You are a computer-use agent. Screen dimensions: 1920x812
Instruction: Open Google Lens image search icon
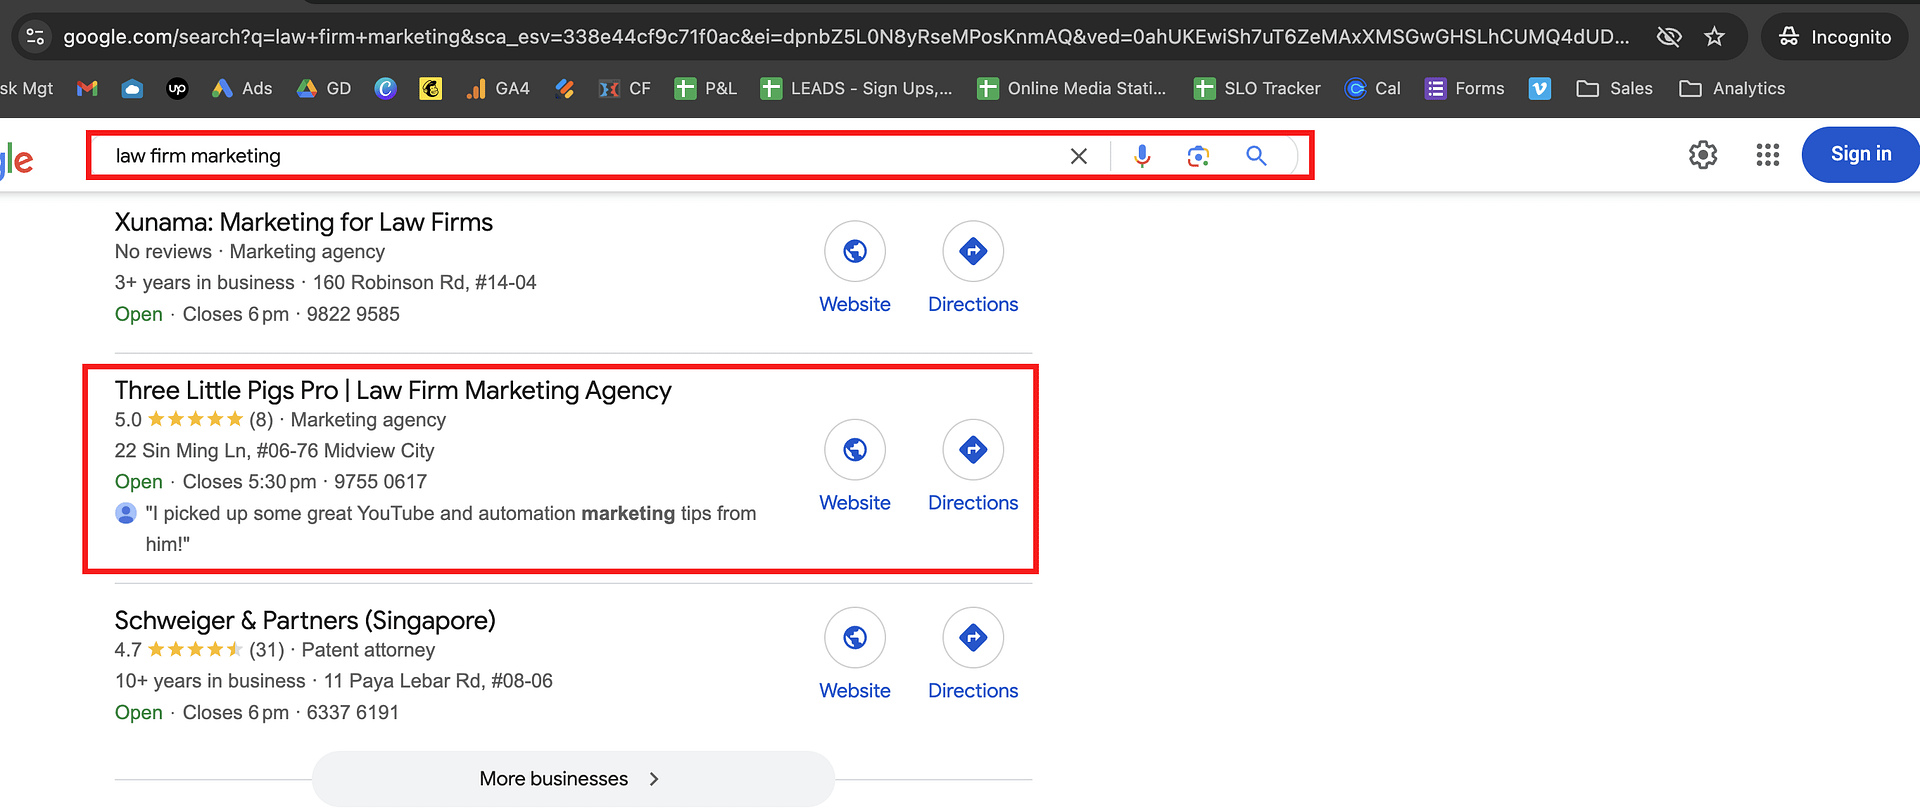1198,156
